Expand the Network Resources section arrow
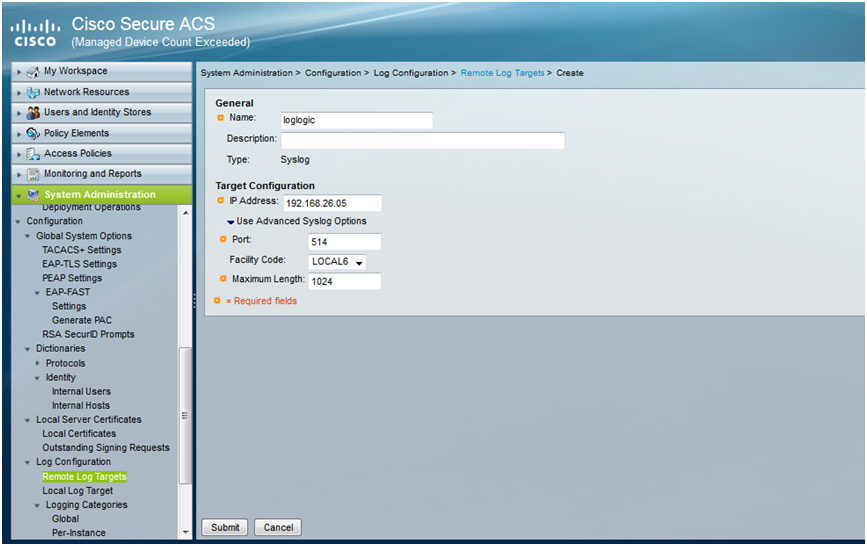 point(19,93)
